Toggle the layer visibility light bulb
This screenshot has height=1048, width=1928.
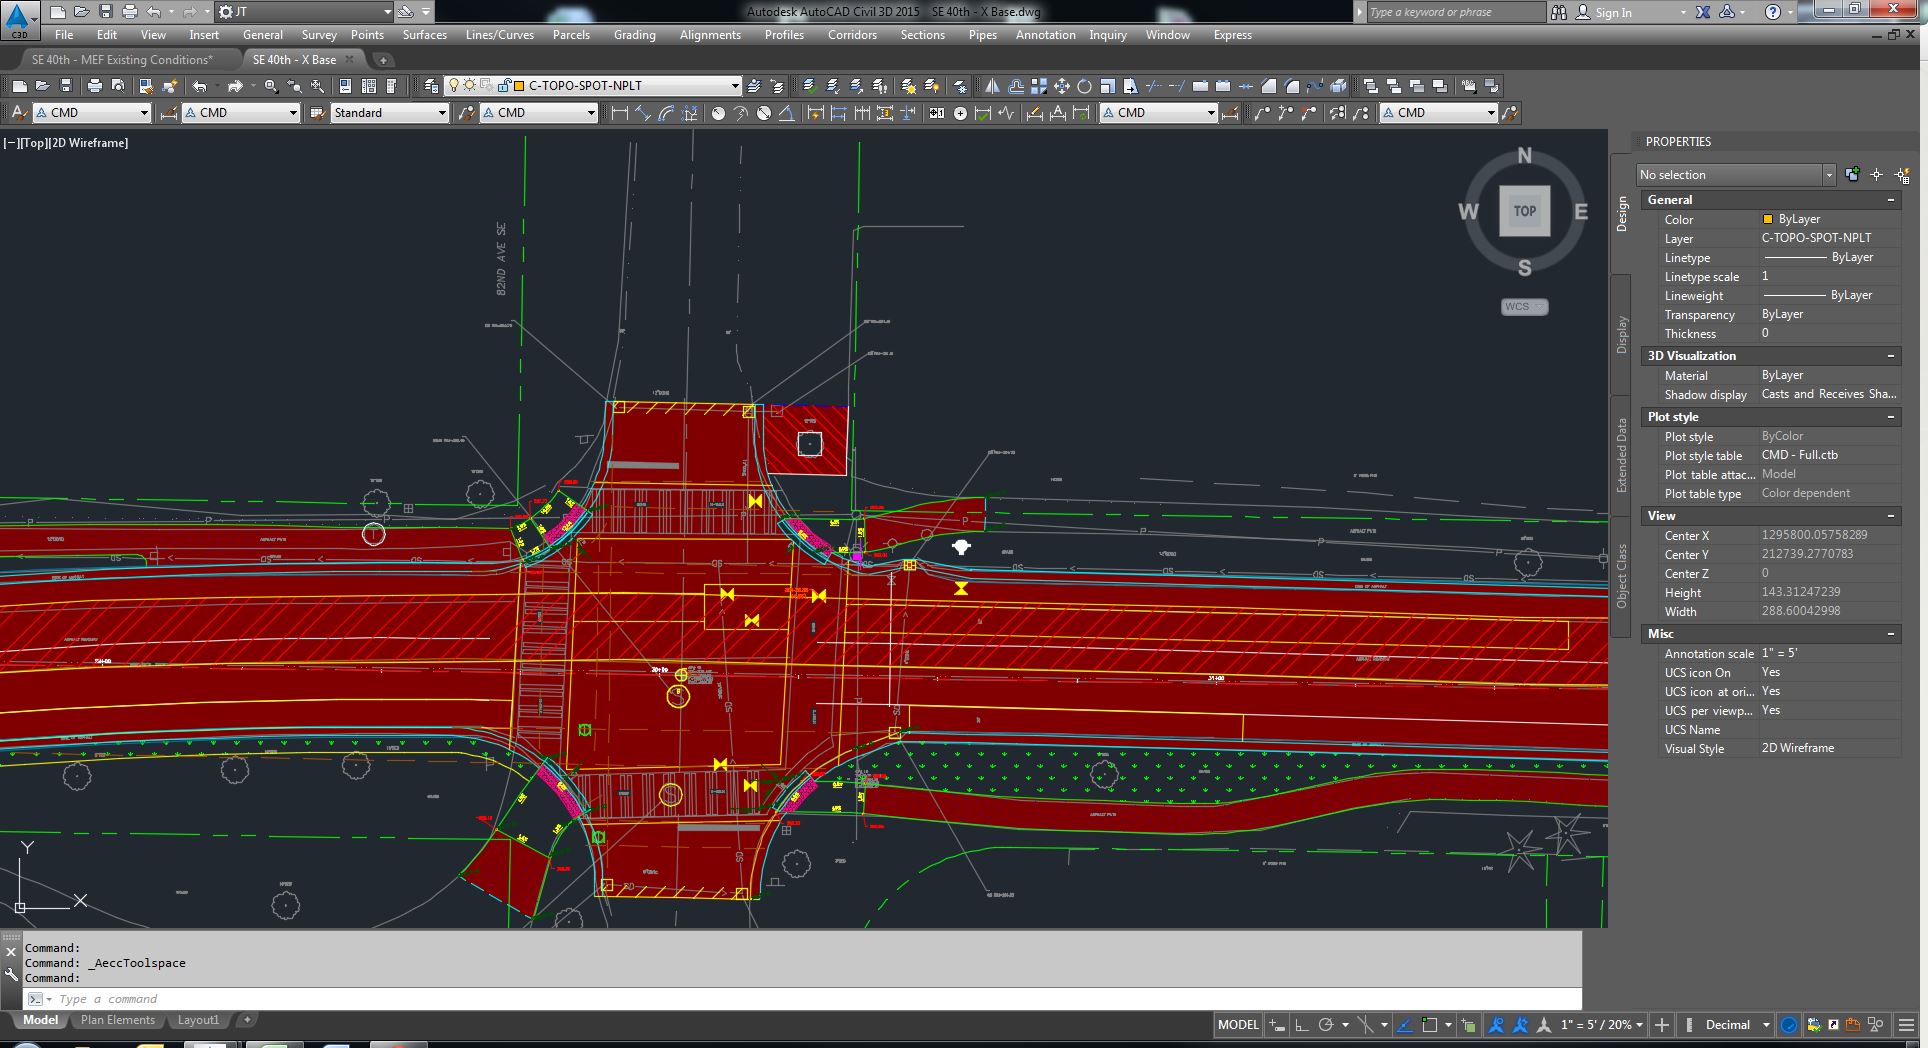(454, 86)
